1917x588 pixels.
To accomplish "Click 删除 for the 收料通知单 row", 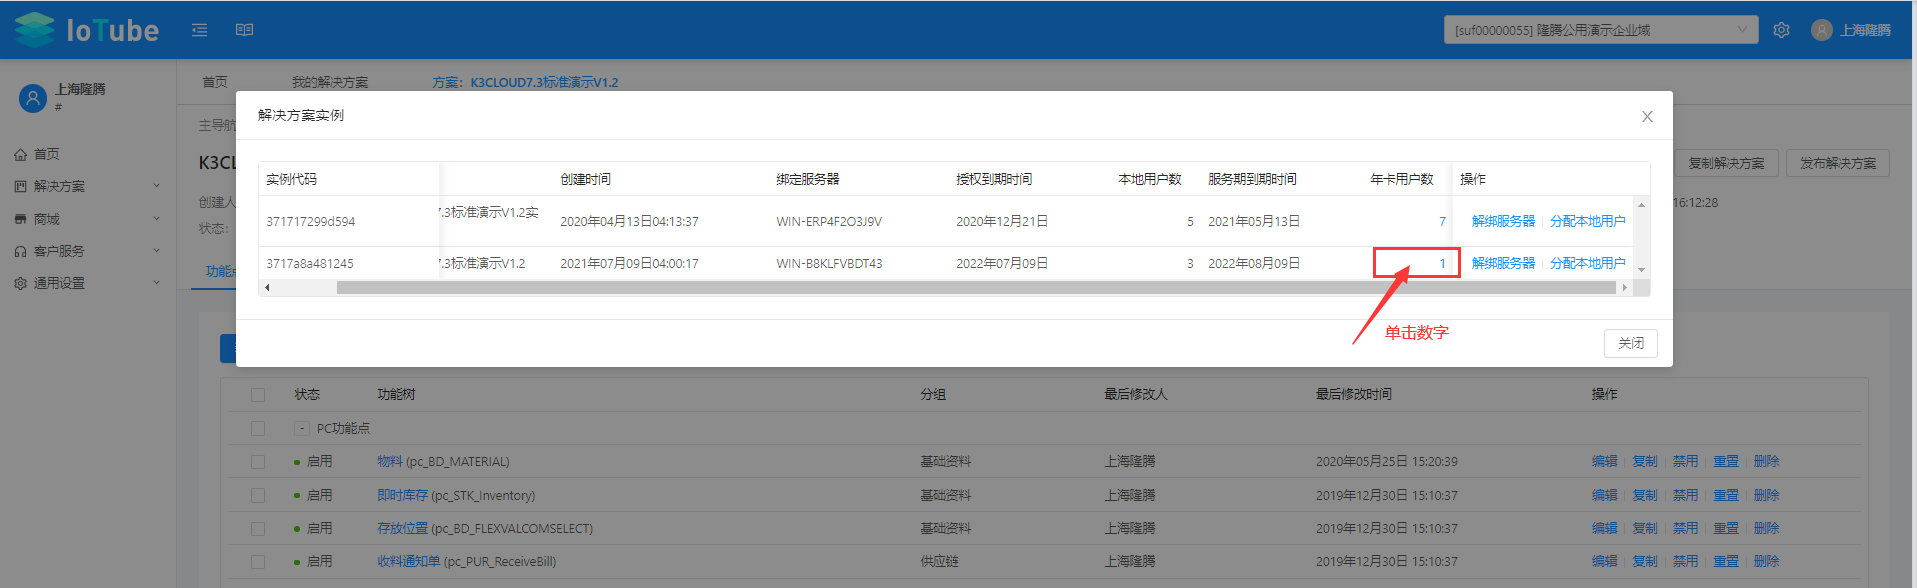I will pyautogui.click(x=1766, y=562).
